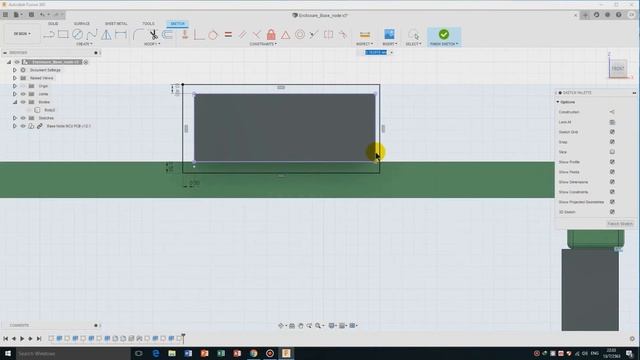The width and height of the screenshot is (640, 360).
Task: Select the Mirror sketch tool
Action: tap(106, 35)
